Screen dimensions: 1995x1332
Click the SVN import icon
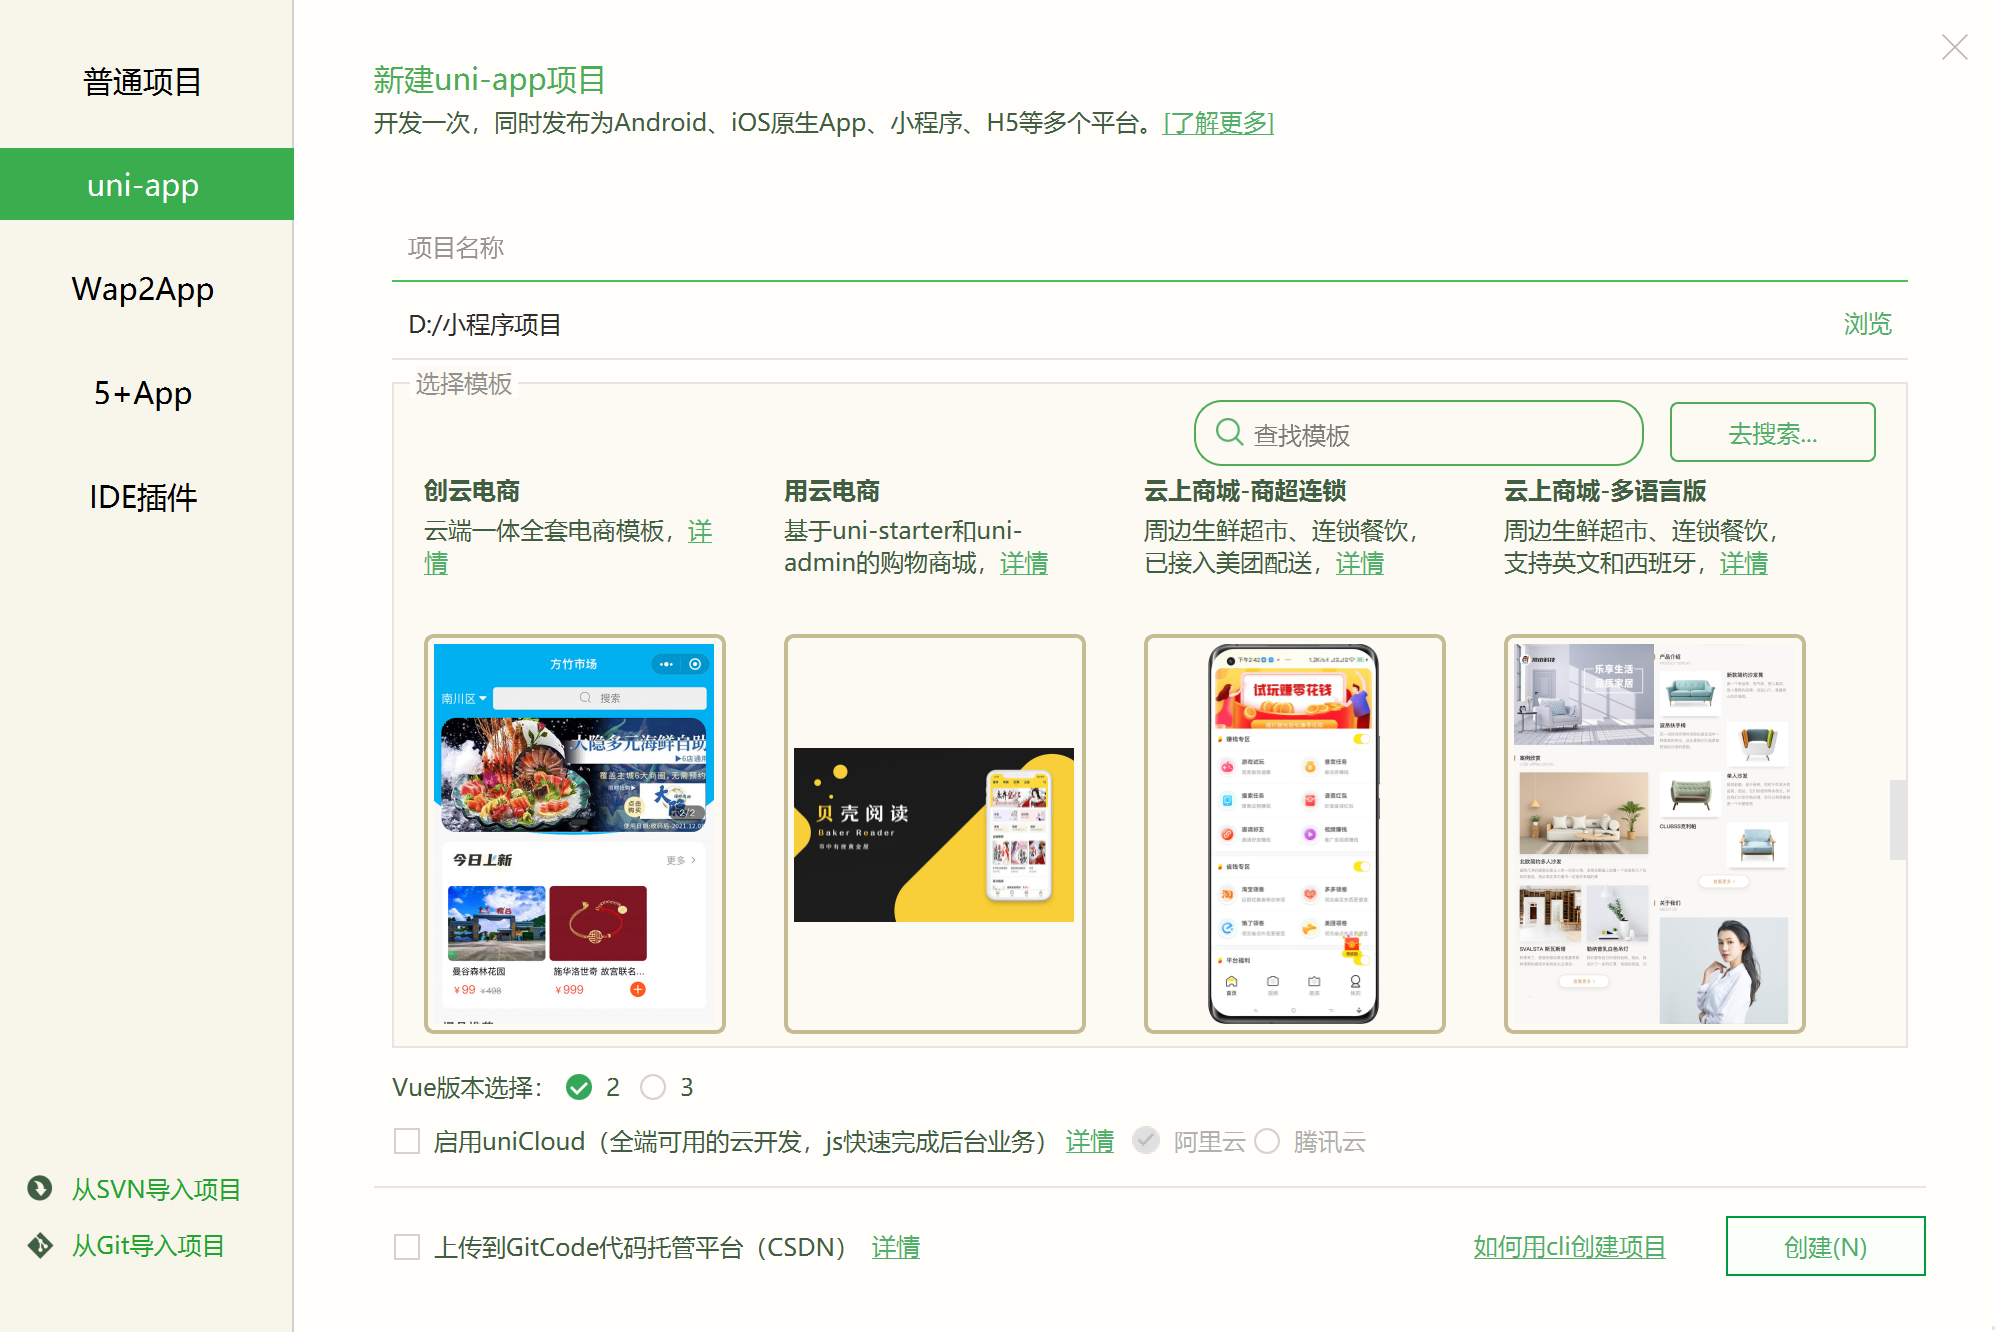[x=40, y=1188]
